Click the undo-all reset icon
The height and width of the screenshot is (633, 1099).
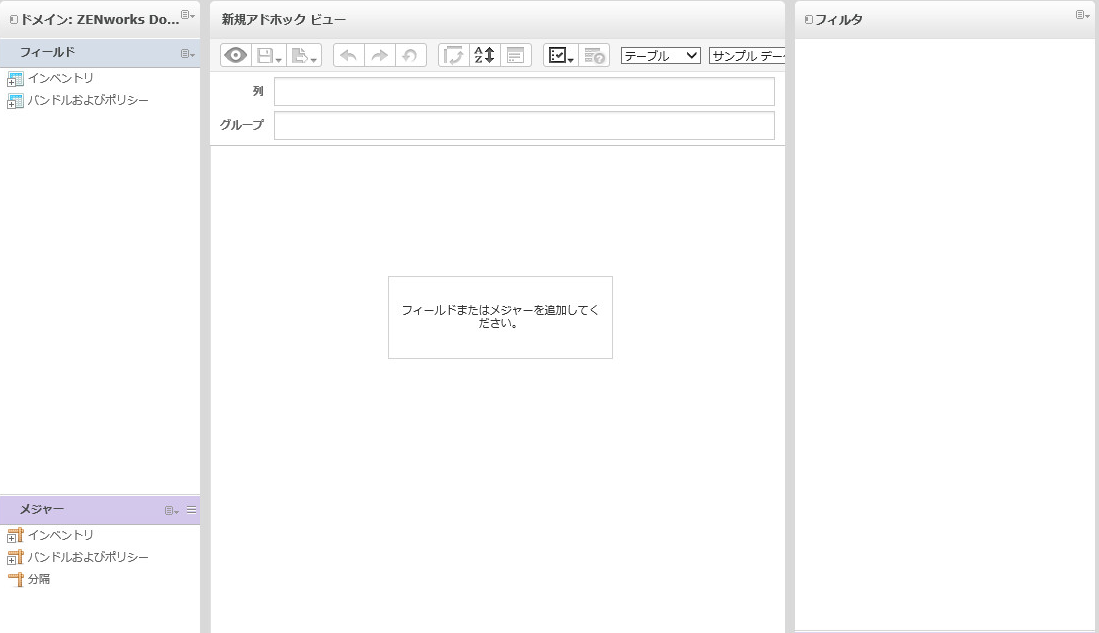tap(410, 55)
